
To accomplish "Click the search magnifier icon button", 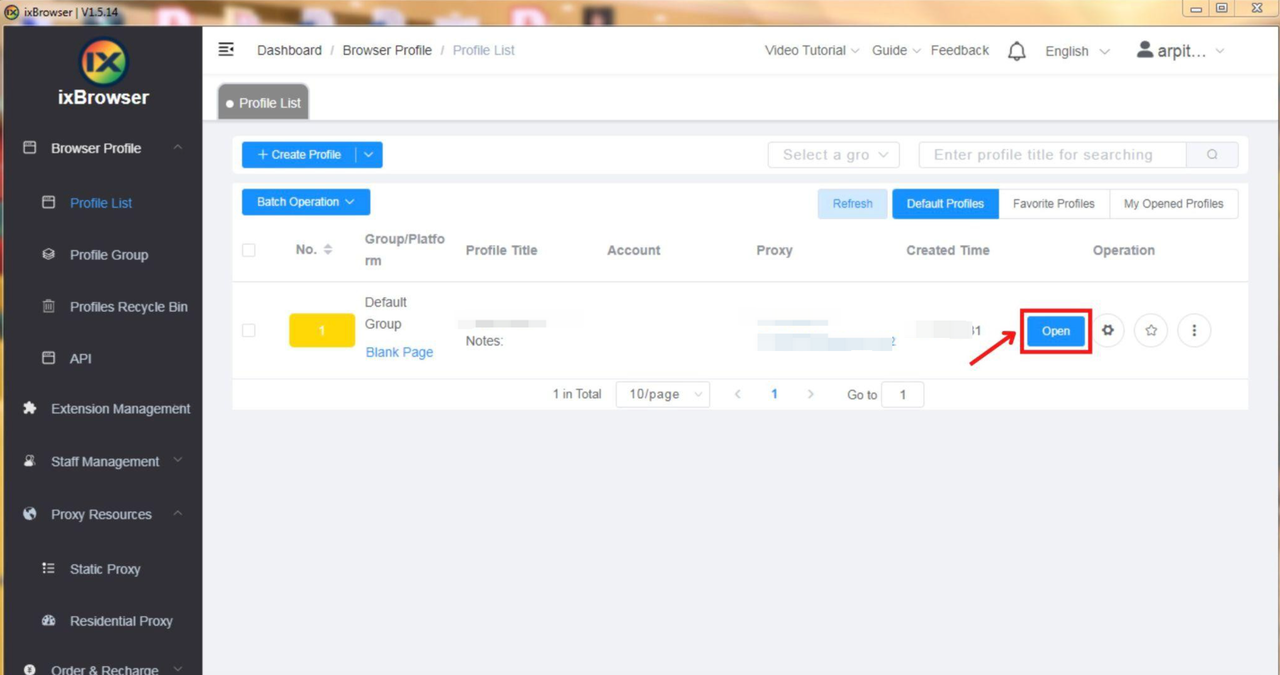I will click(x=1212, y=155).
